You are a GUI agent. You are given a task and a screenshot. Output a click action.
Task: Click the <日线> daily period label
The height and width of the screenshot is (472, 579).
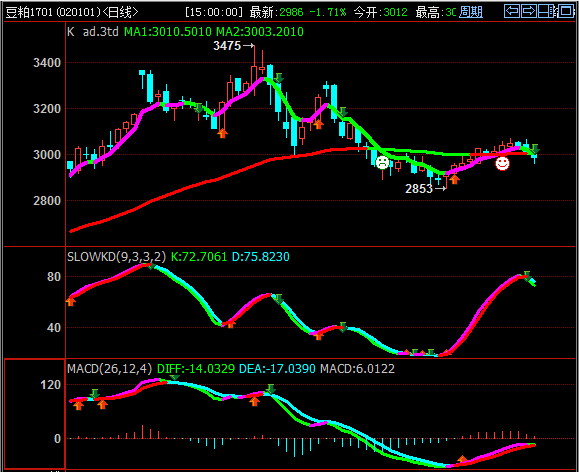click(120, 12)
